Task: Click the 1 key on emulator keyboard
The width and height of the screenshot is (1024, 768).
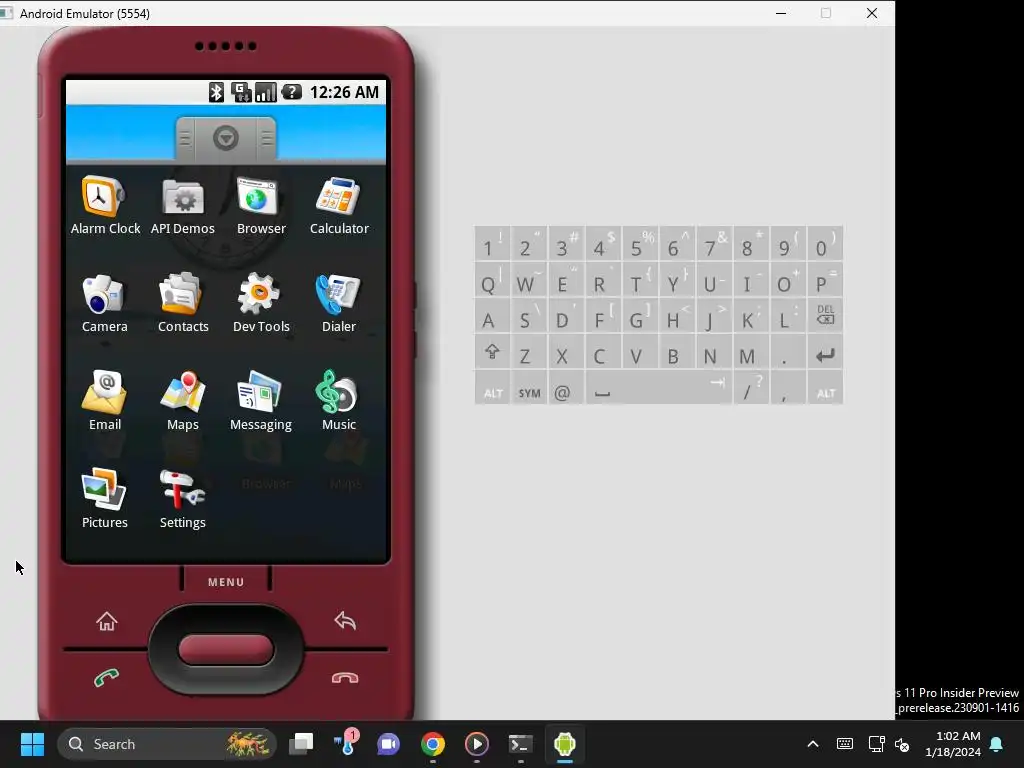Action: (x=492, y=244)
